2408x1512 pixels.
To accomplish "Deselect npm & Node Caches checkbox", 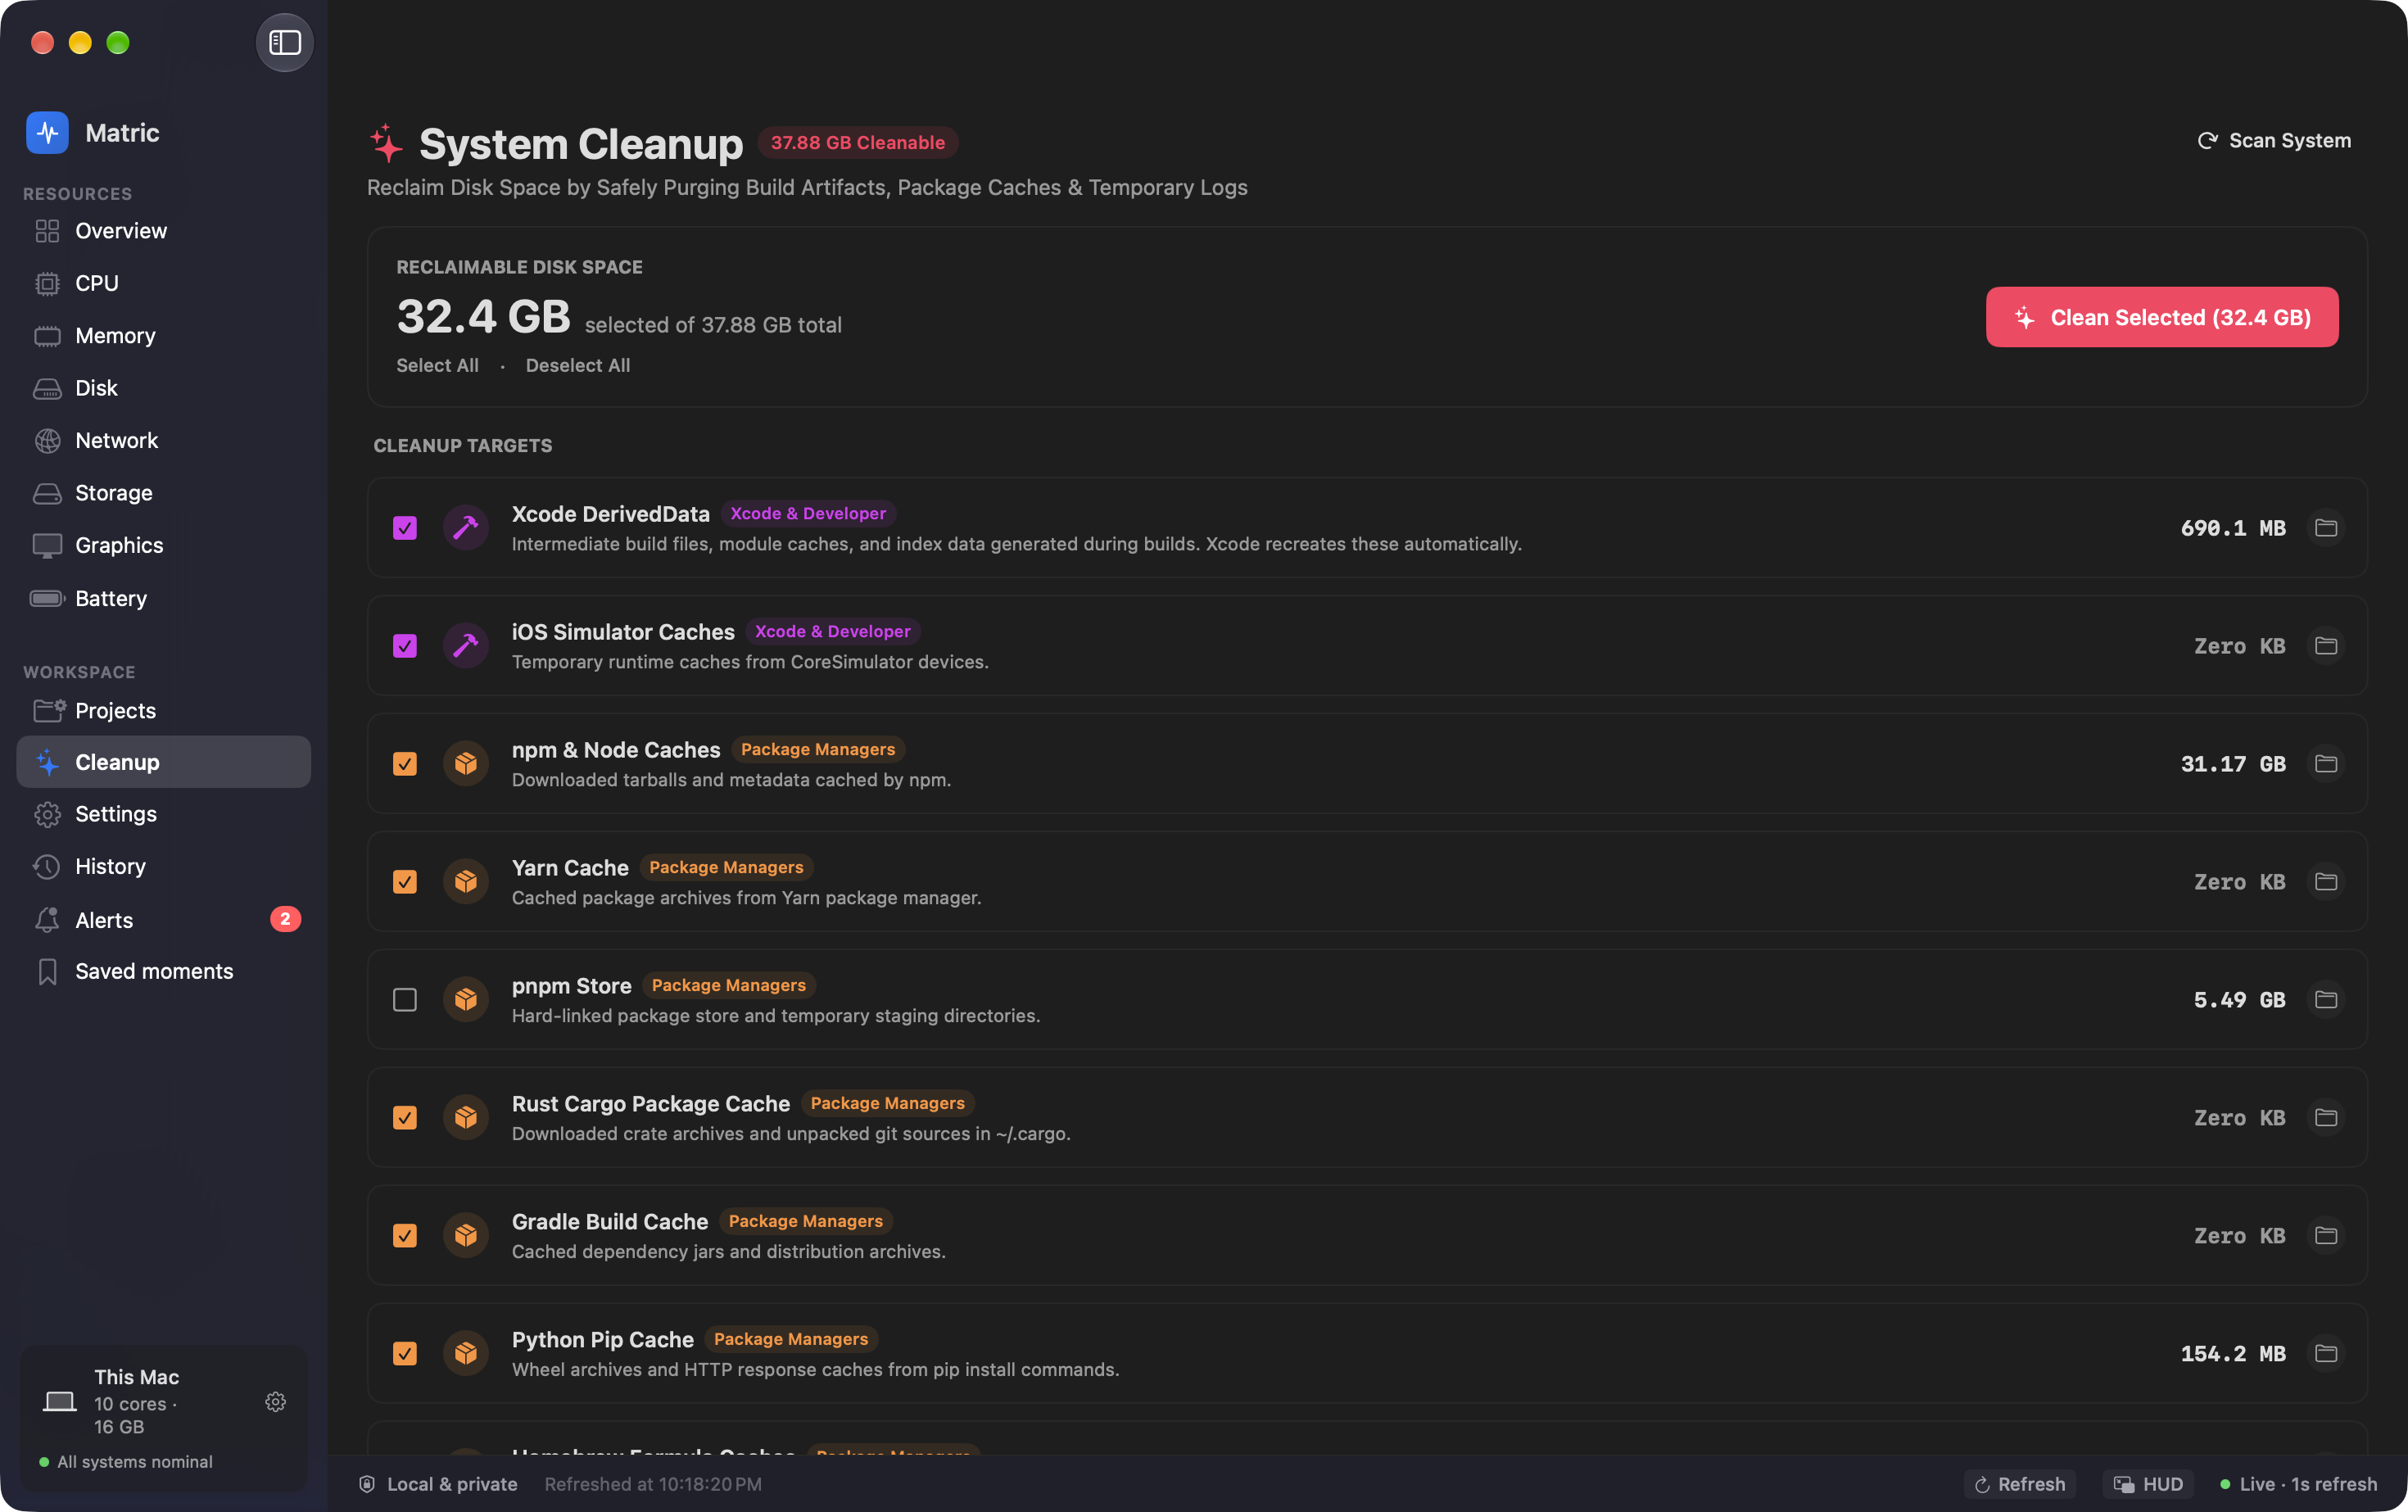I will pos(405,764).
